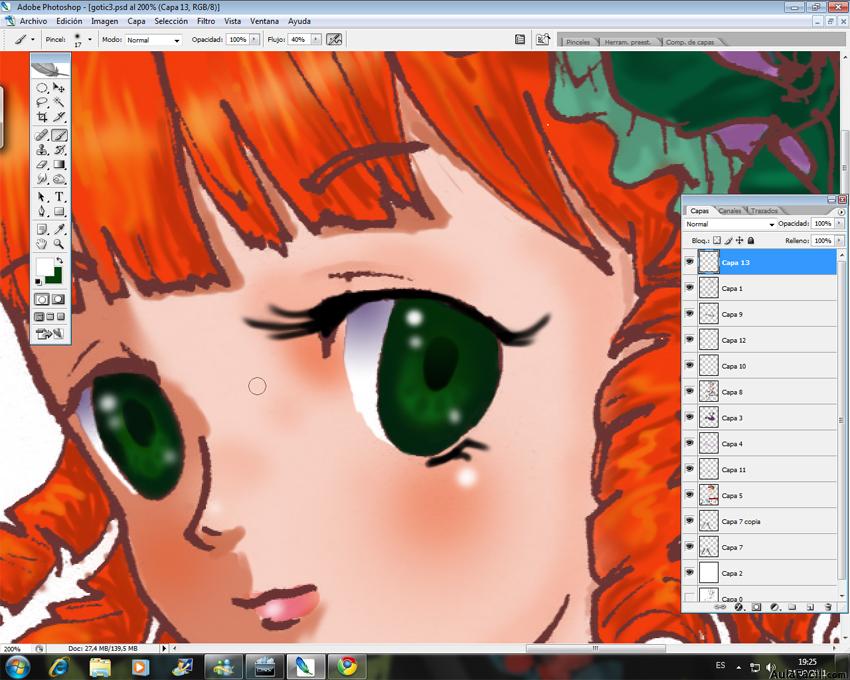The height and width of the screenshot is (680, 850).
Task: Hide the Capa 13 layer
Action: pyautogui.click(x=690, y=262)
